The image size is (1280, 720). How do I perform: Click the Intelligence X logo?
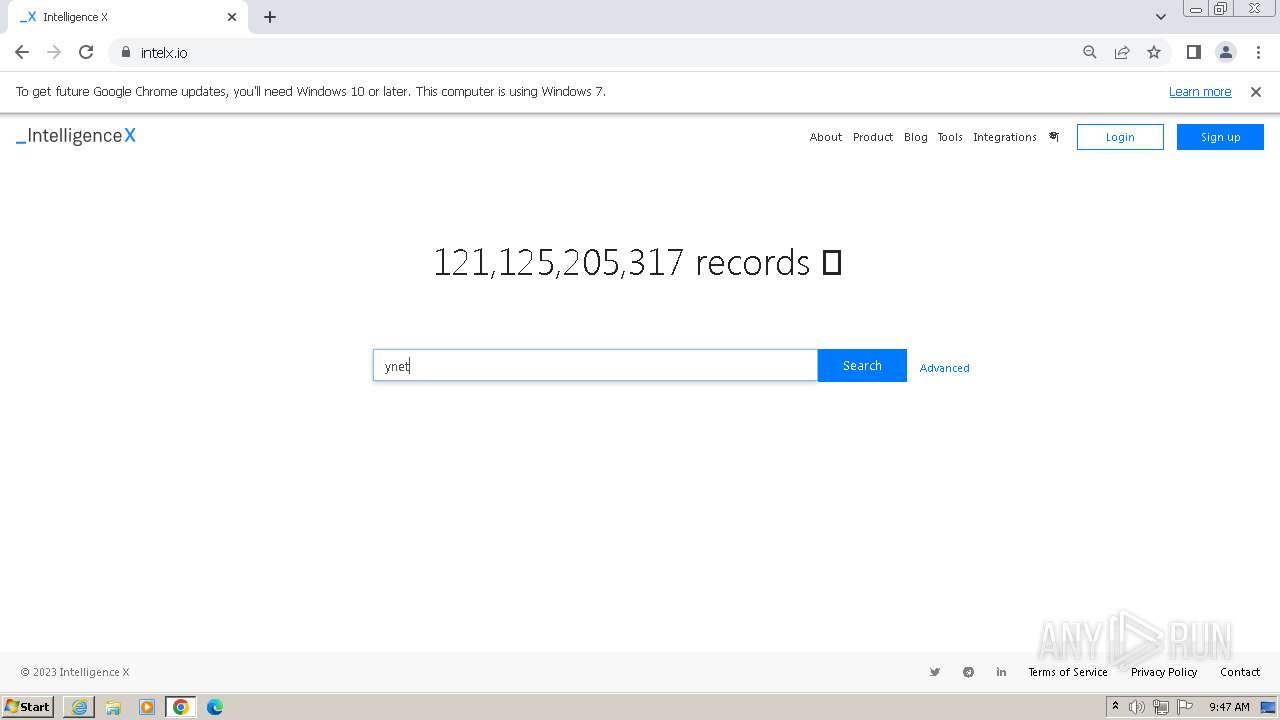[x=76, y=136]
